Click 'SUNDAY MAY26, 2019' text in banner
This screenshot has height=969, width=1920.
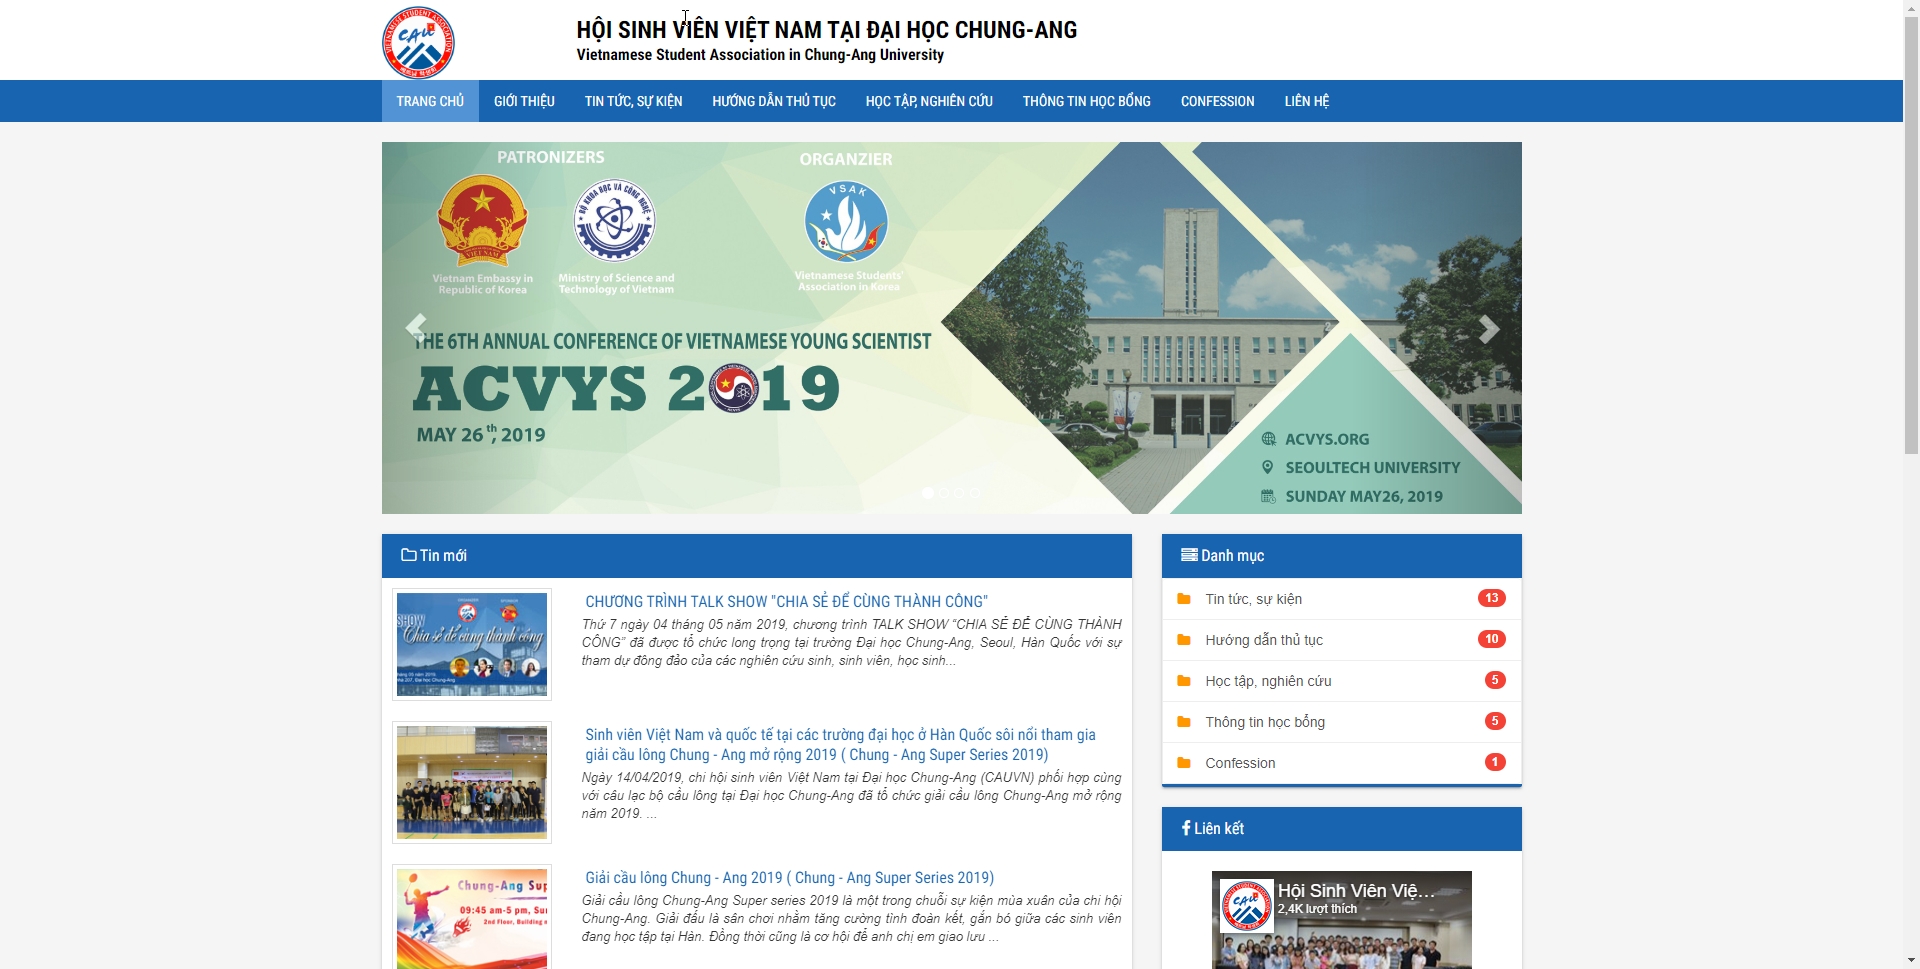coord(1364,496)
